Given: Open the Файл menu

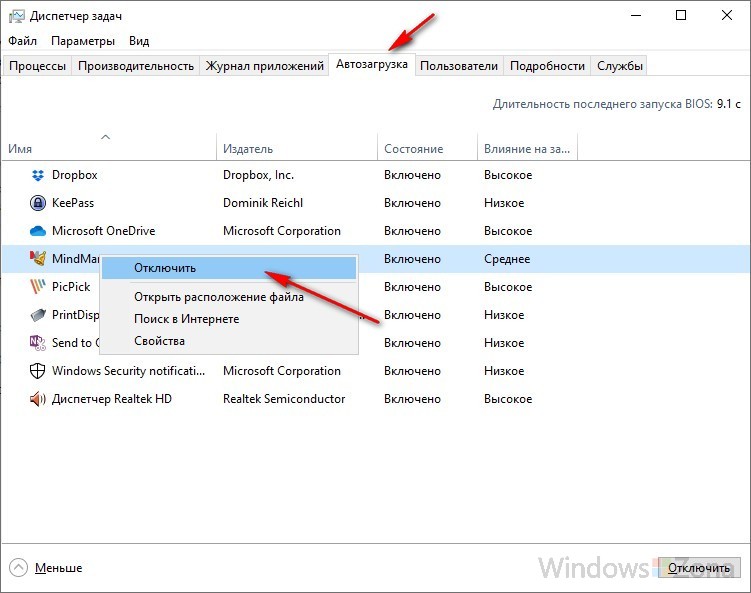Looking at the screenshot, I should (x=23, y=41).
